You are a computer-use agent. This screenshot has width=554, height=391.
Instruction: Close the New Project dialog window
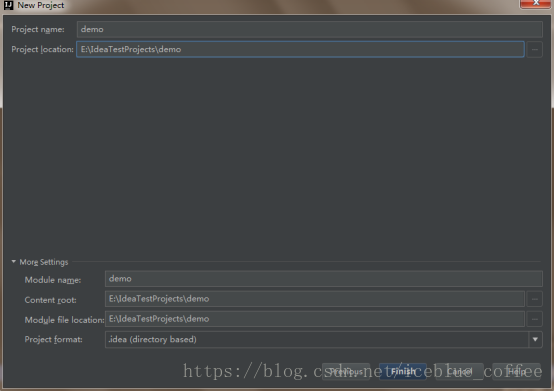click(536, 3)
